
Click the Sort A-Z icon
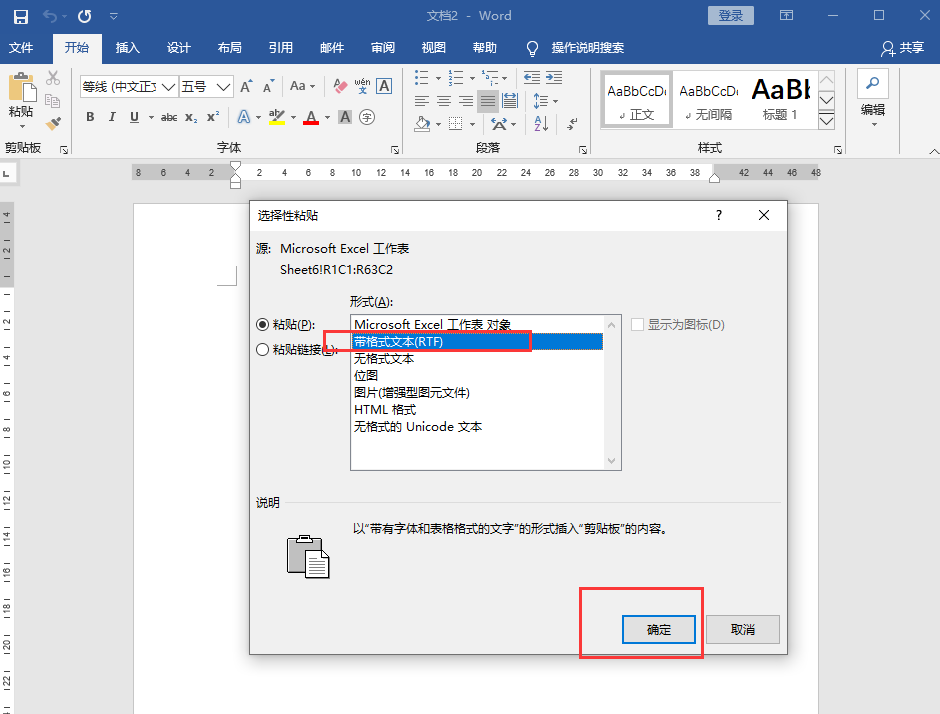541,124
